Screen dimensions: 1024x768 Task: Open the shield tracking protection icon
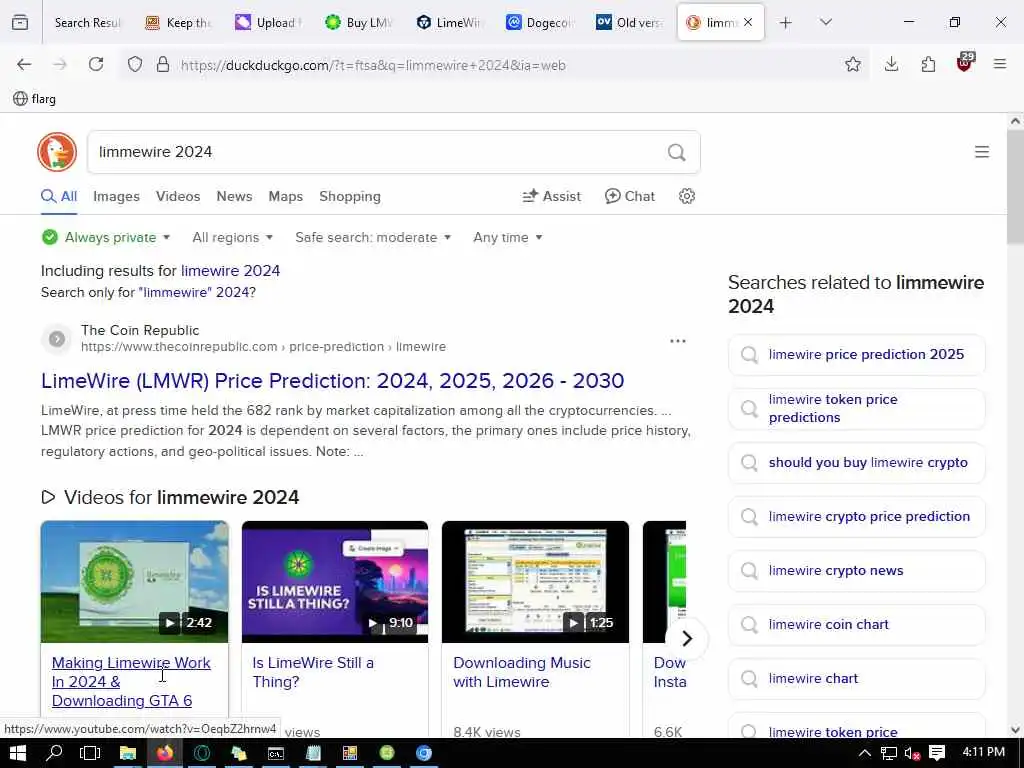pyautogui.click(x=135, y=65)
